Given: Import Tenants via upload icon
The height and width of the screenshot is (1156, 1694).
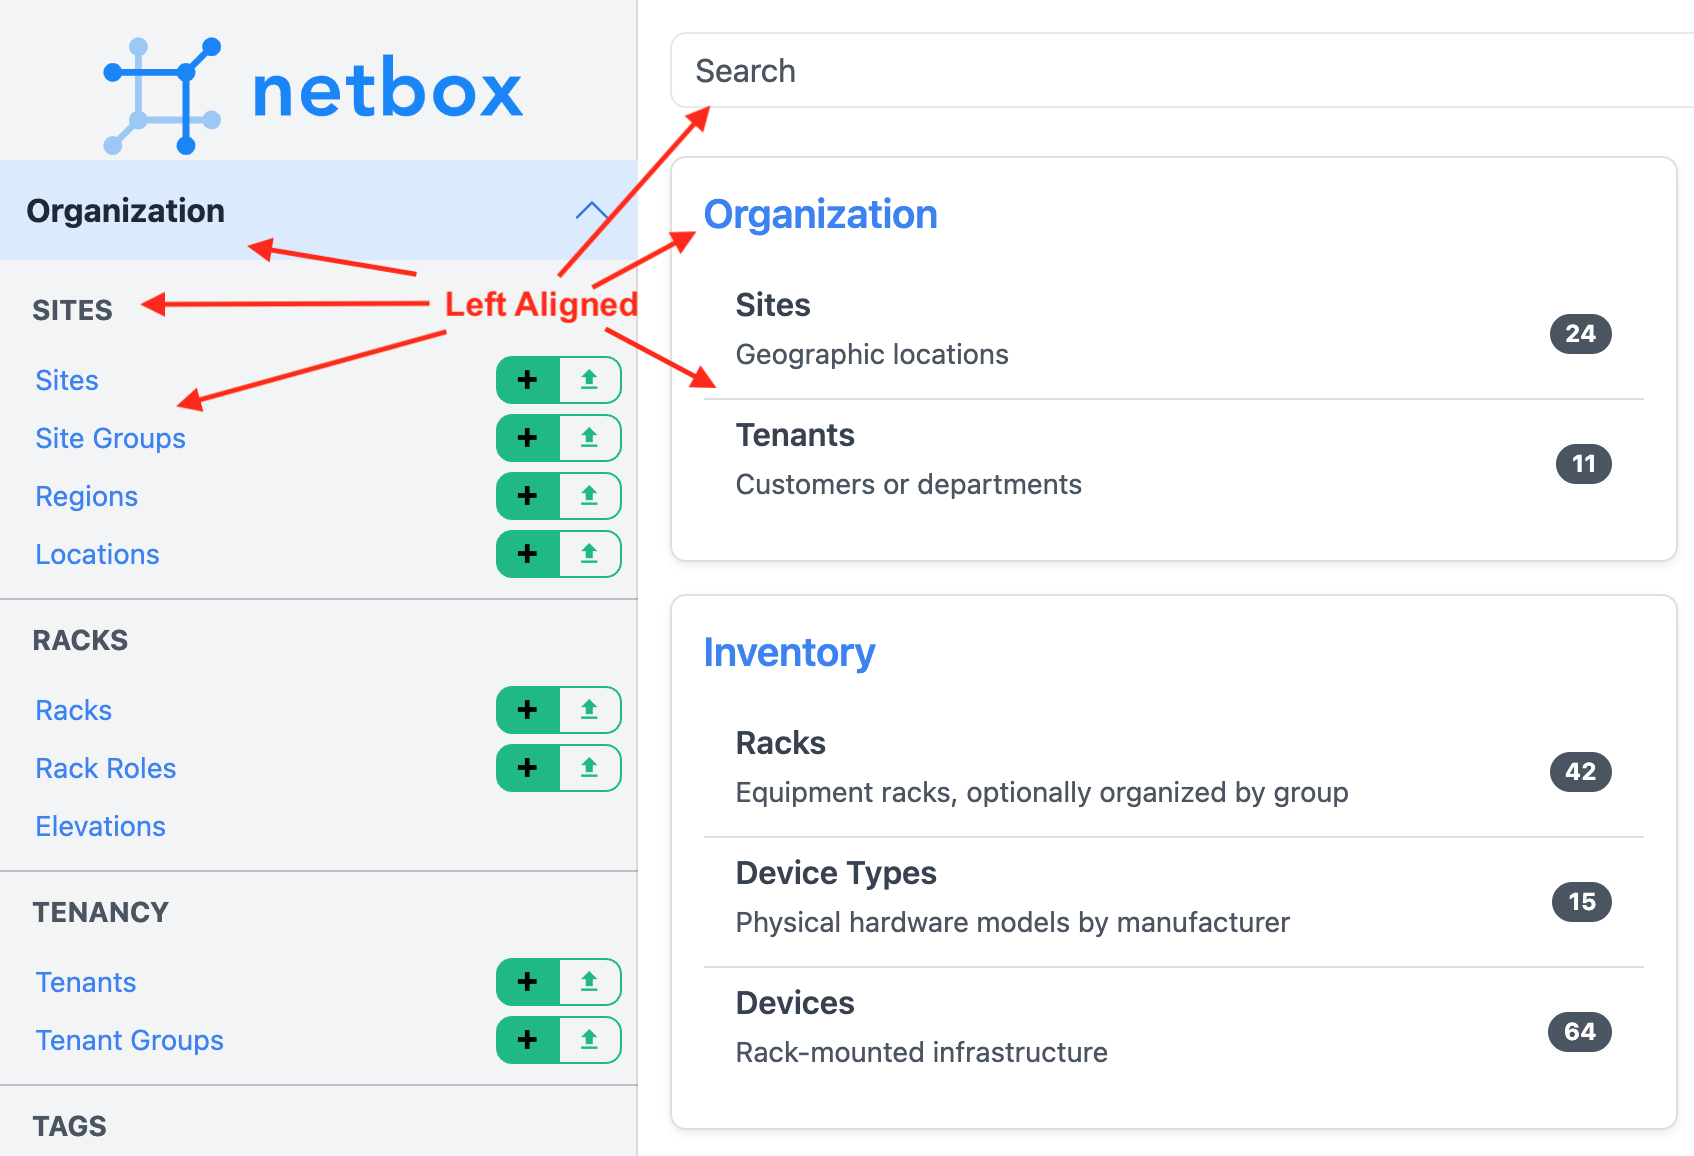Looking at the screenshot, I should 590,982.
